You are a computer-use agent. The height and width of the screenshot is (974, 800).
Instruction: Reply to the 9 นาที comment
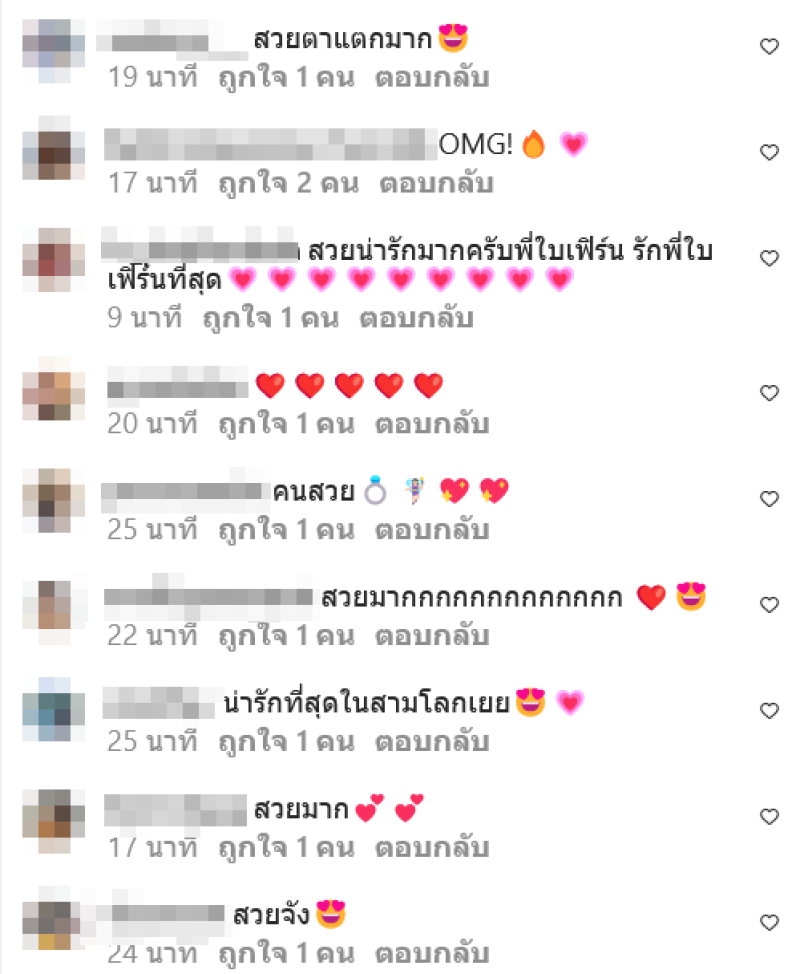point(417,318)
